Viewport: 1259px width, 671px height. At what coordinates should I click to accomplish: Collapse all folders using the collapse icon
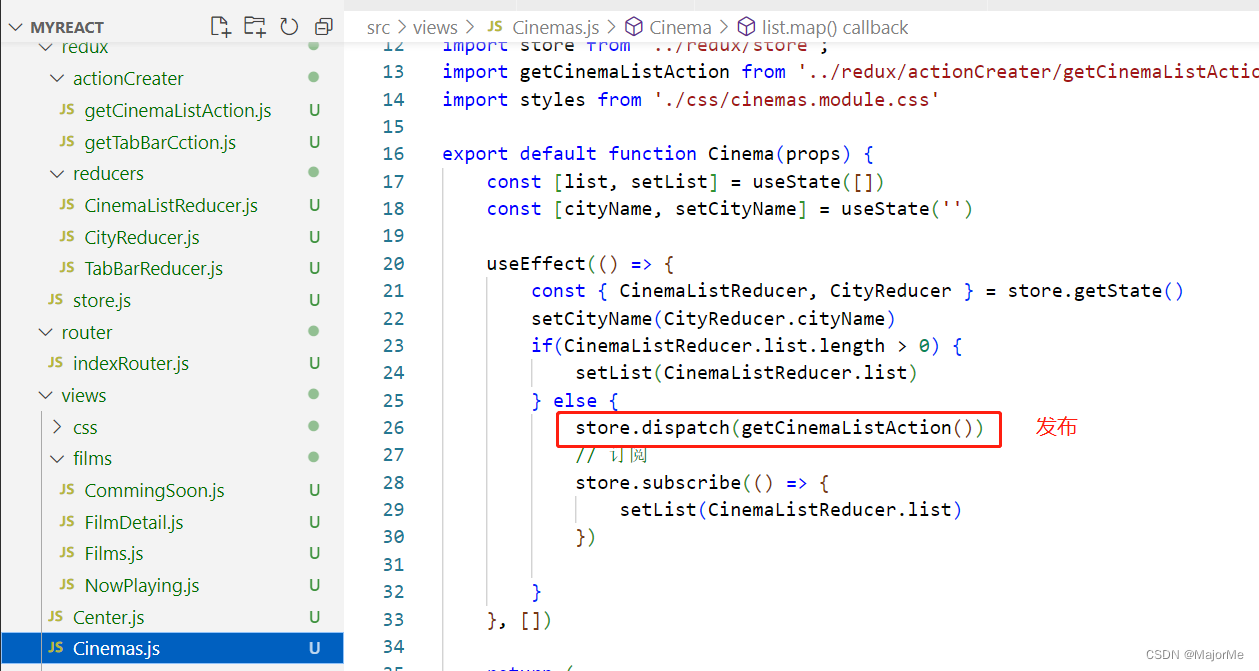(x=323, y=27)
